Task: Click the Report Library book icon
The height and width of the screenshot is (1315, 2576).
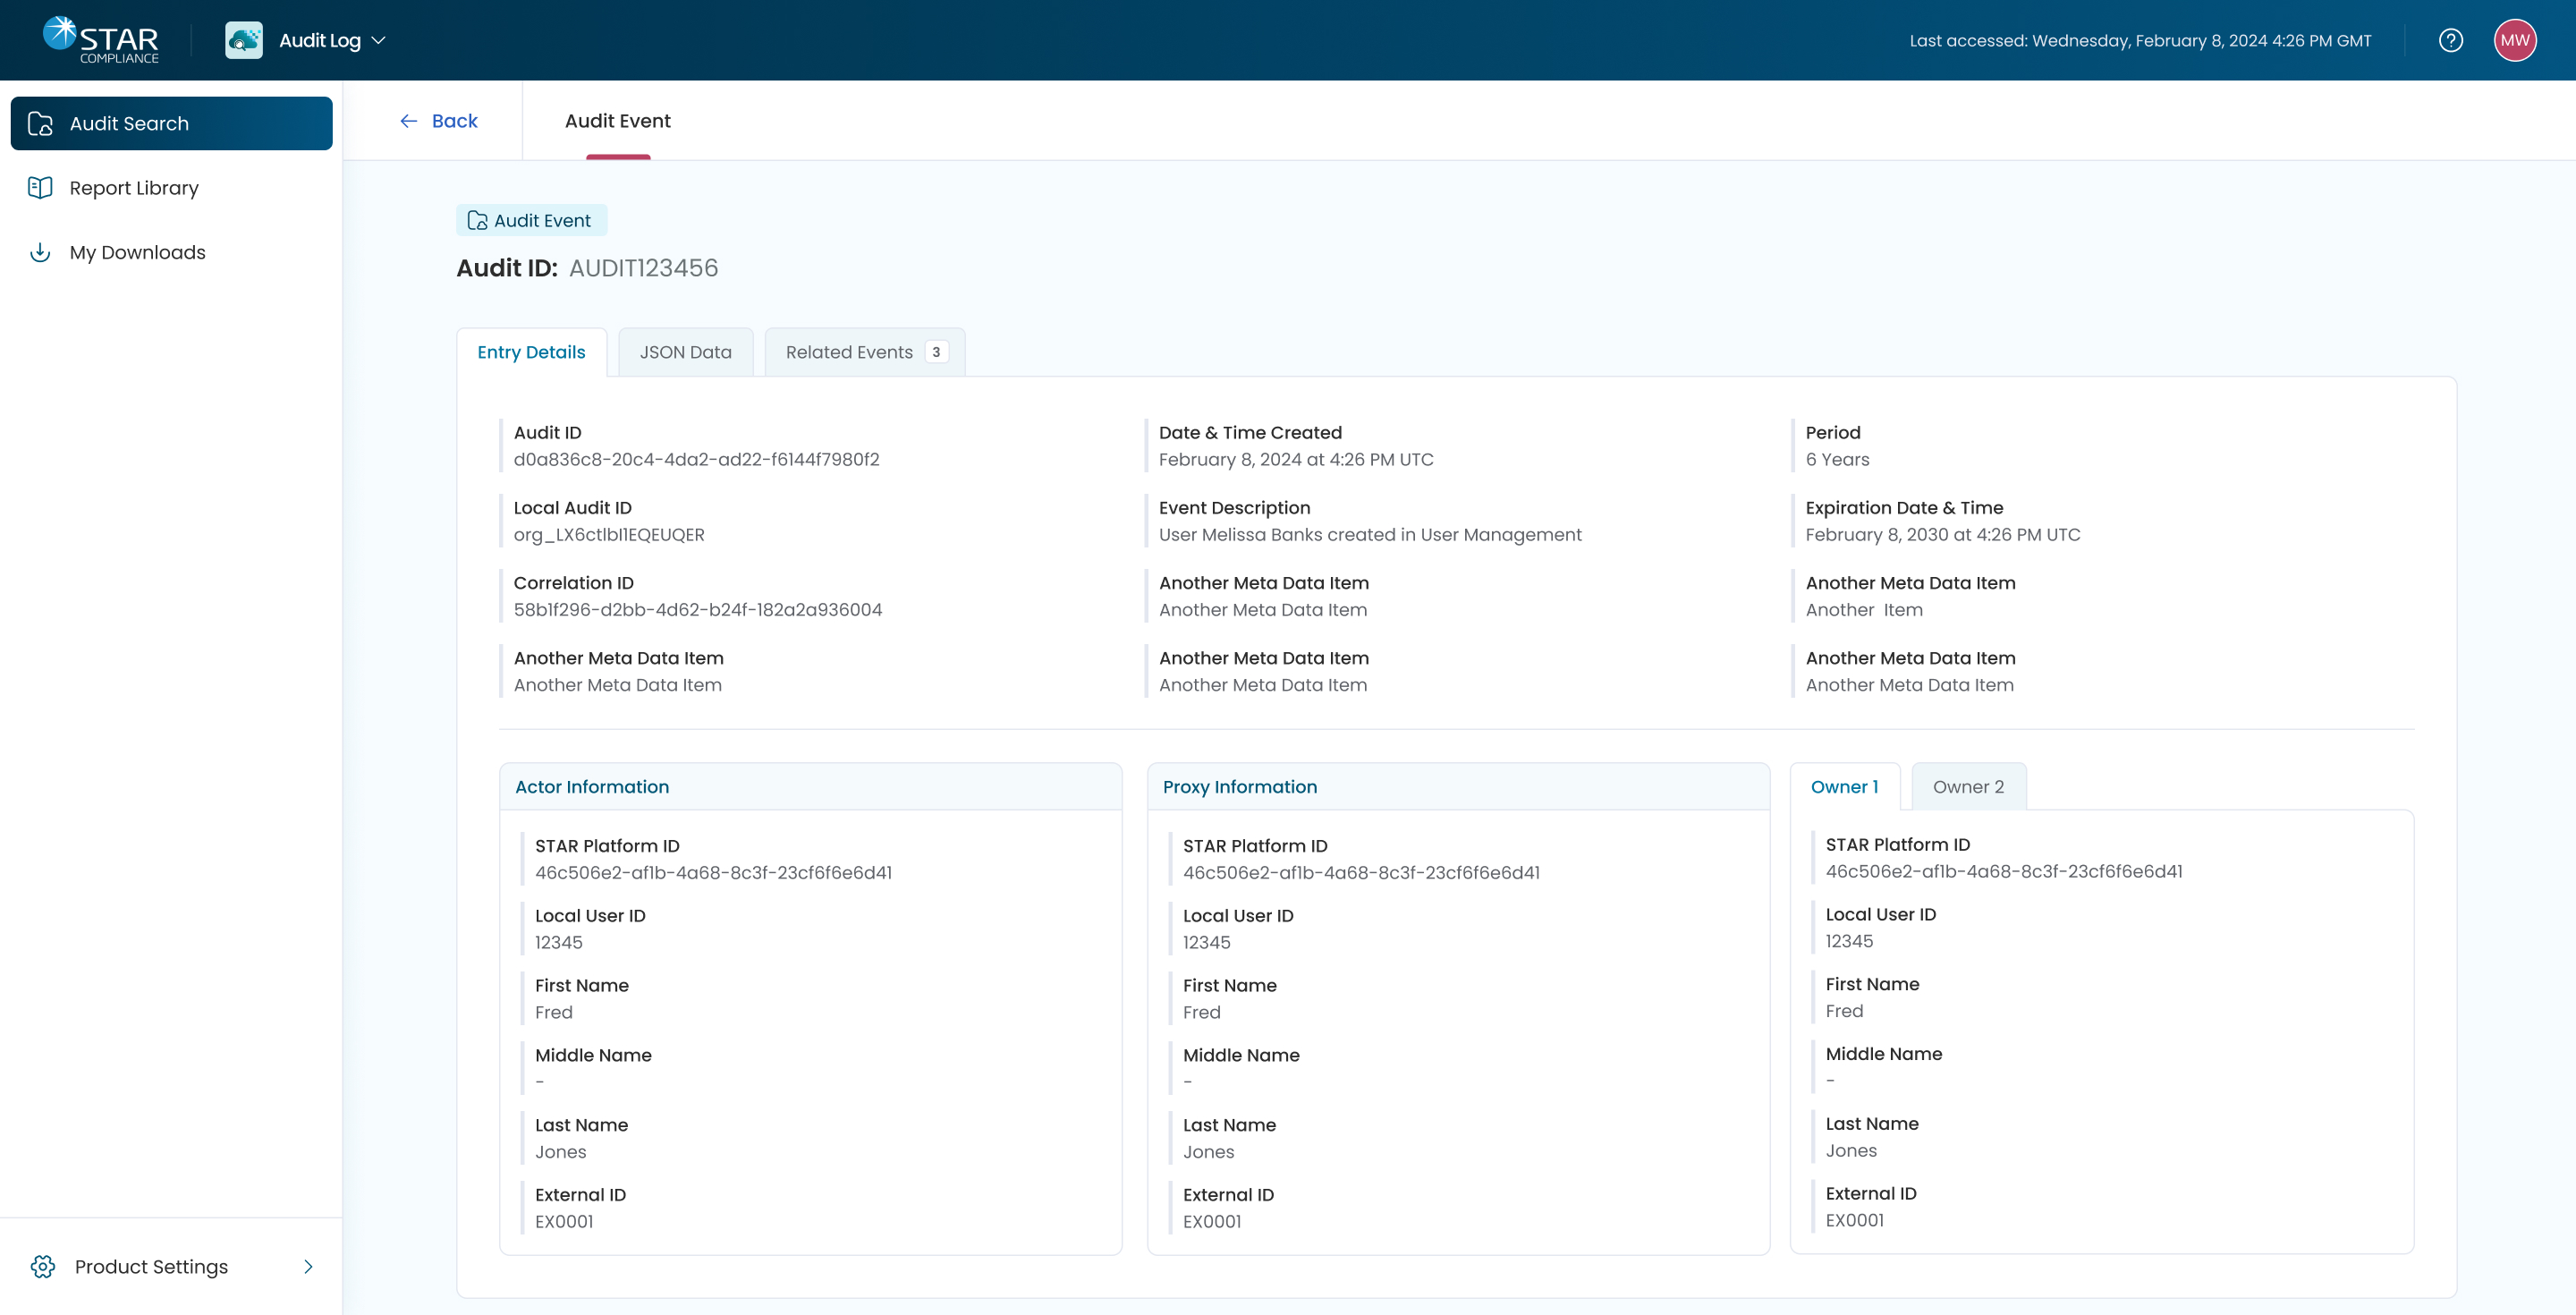Action: point(40,188)
